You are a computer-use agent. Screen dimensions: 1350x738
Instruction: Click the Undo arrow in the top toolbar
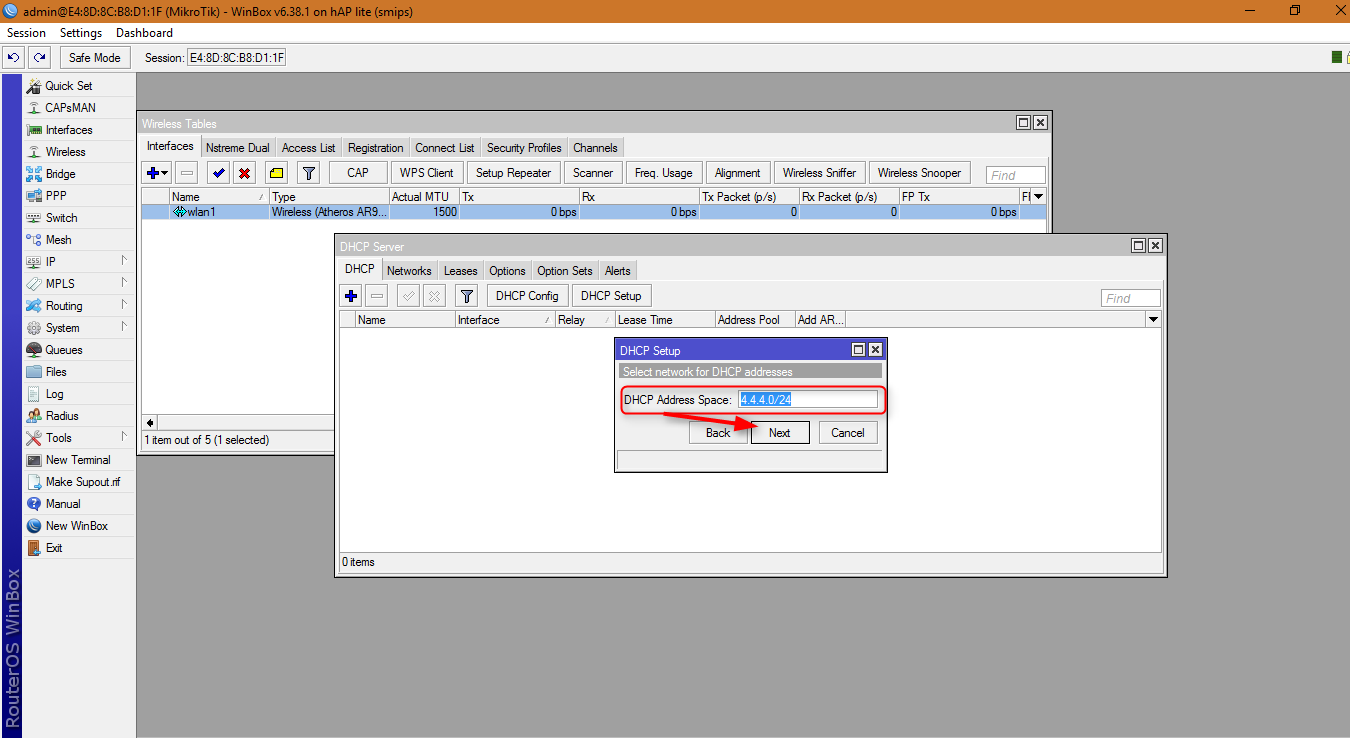[x=12, y=57]
